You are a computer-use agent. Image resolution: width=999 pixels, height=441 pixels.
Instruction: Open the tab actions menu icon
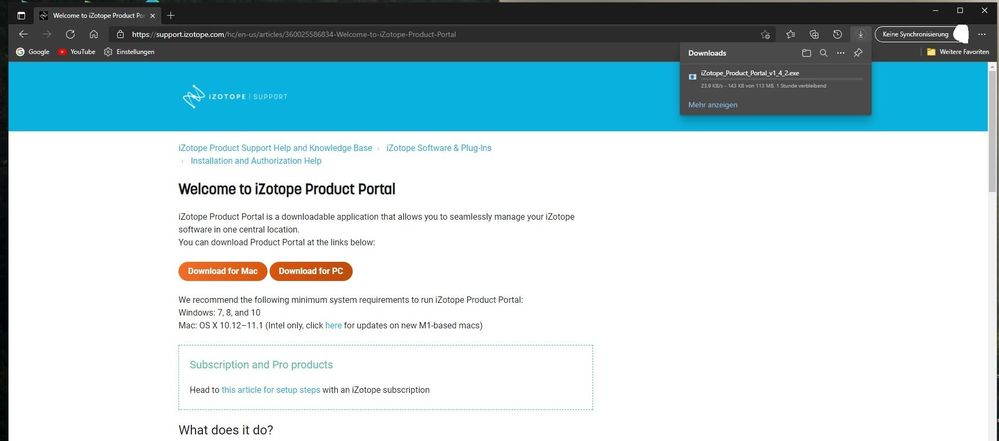(21, 15)
